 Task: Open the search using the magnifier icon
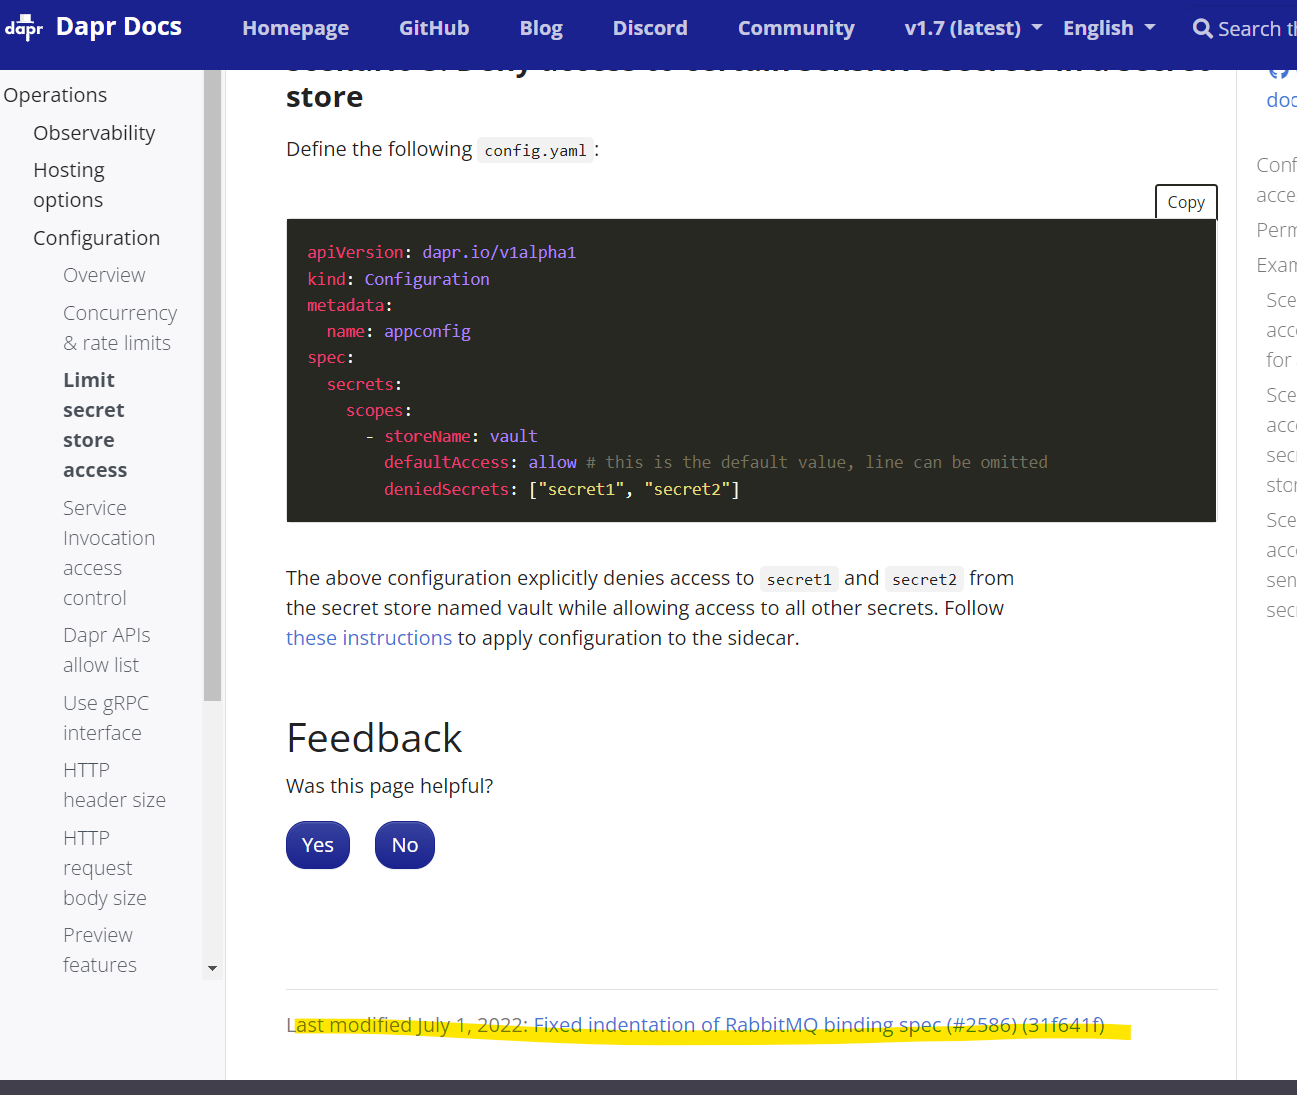point(1201,28)
